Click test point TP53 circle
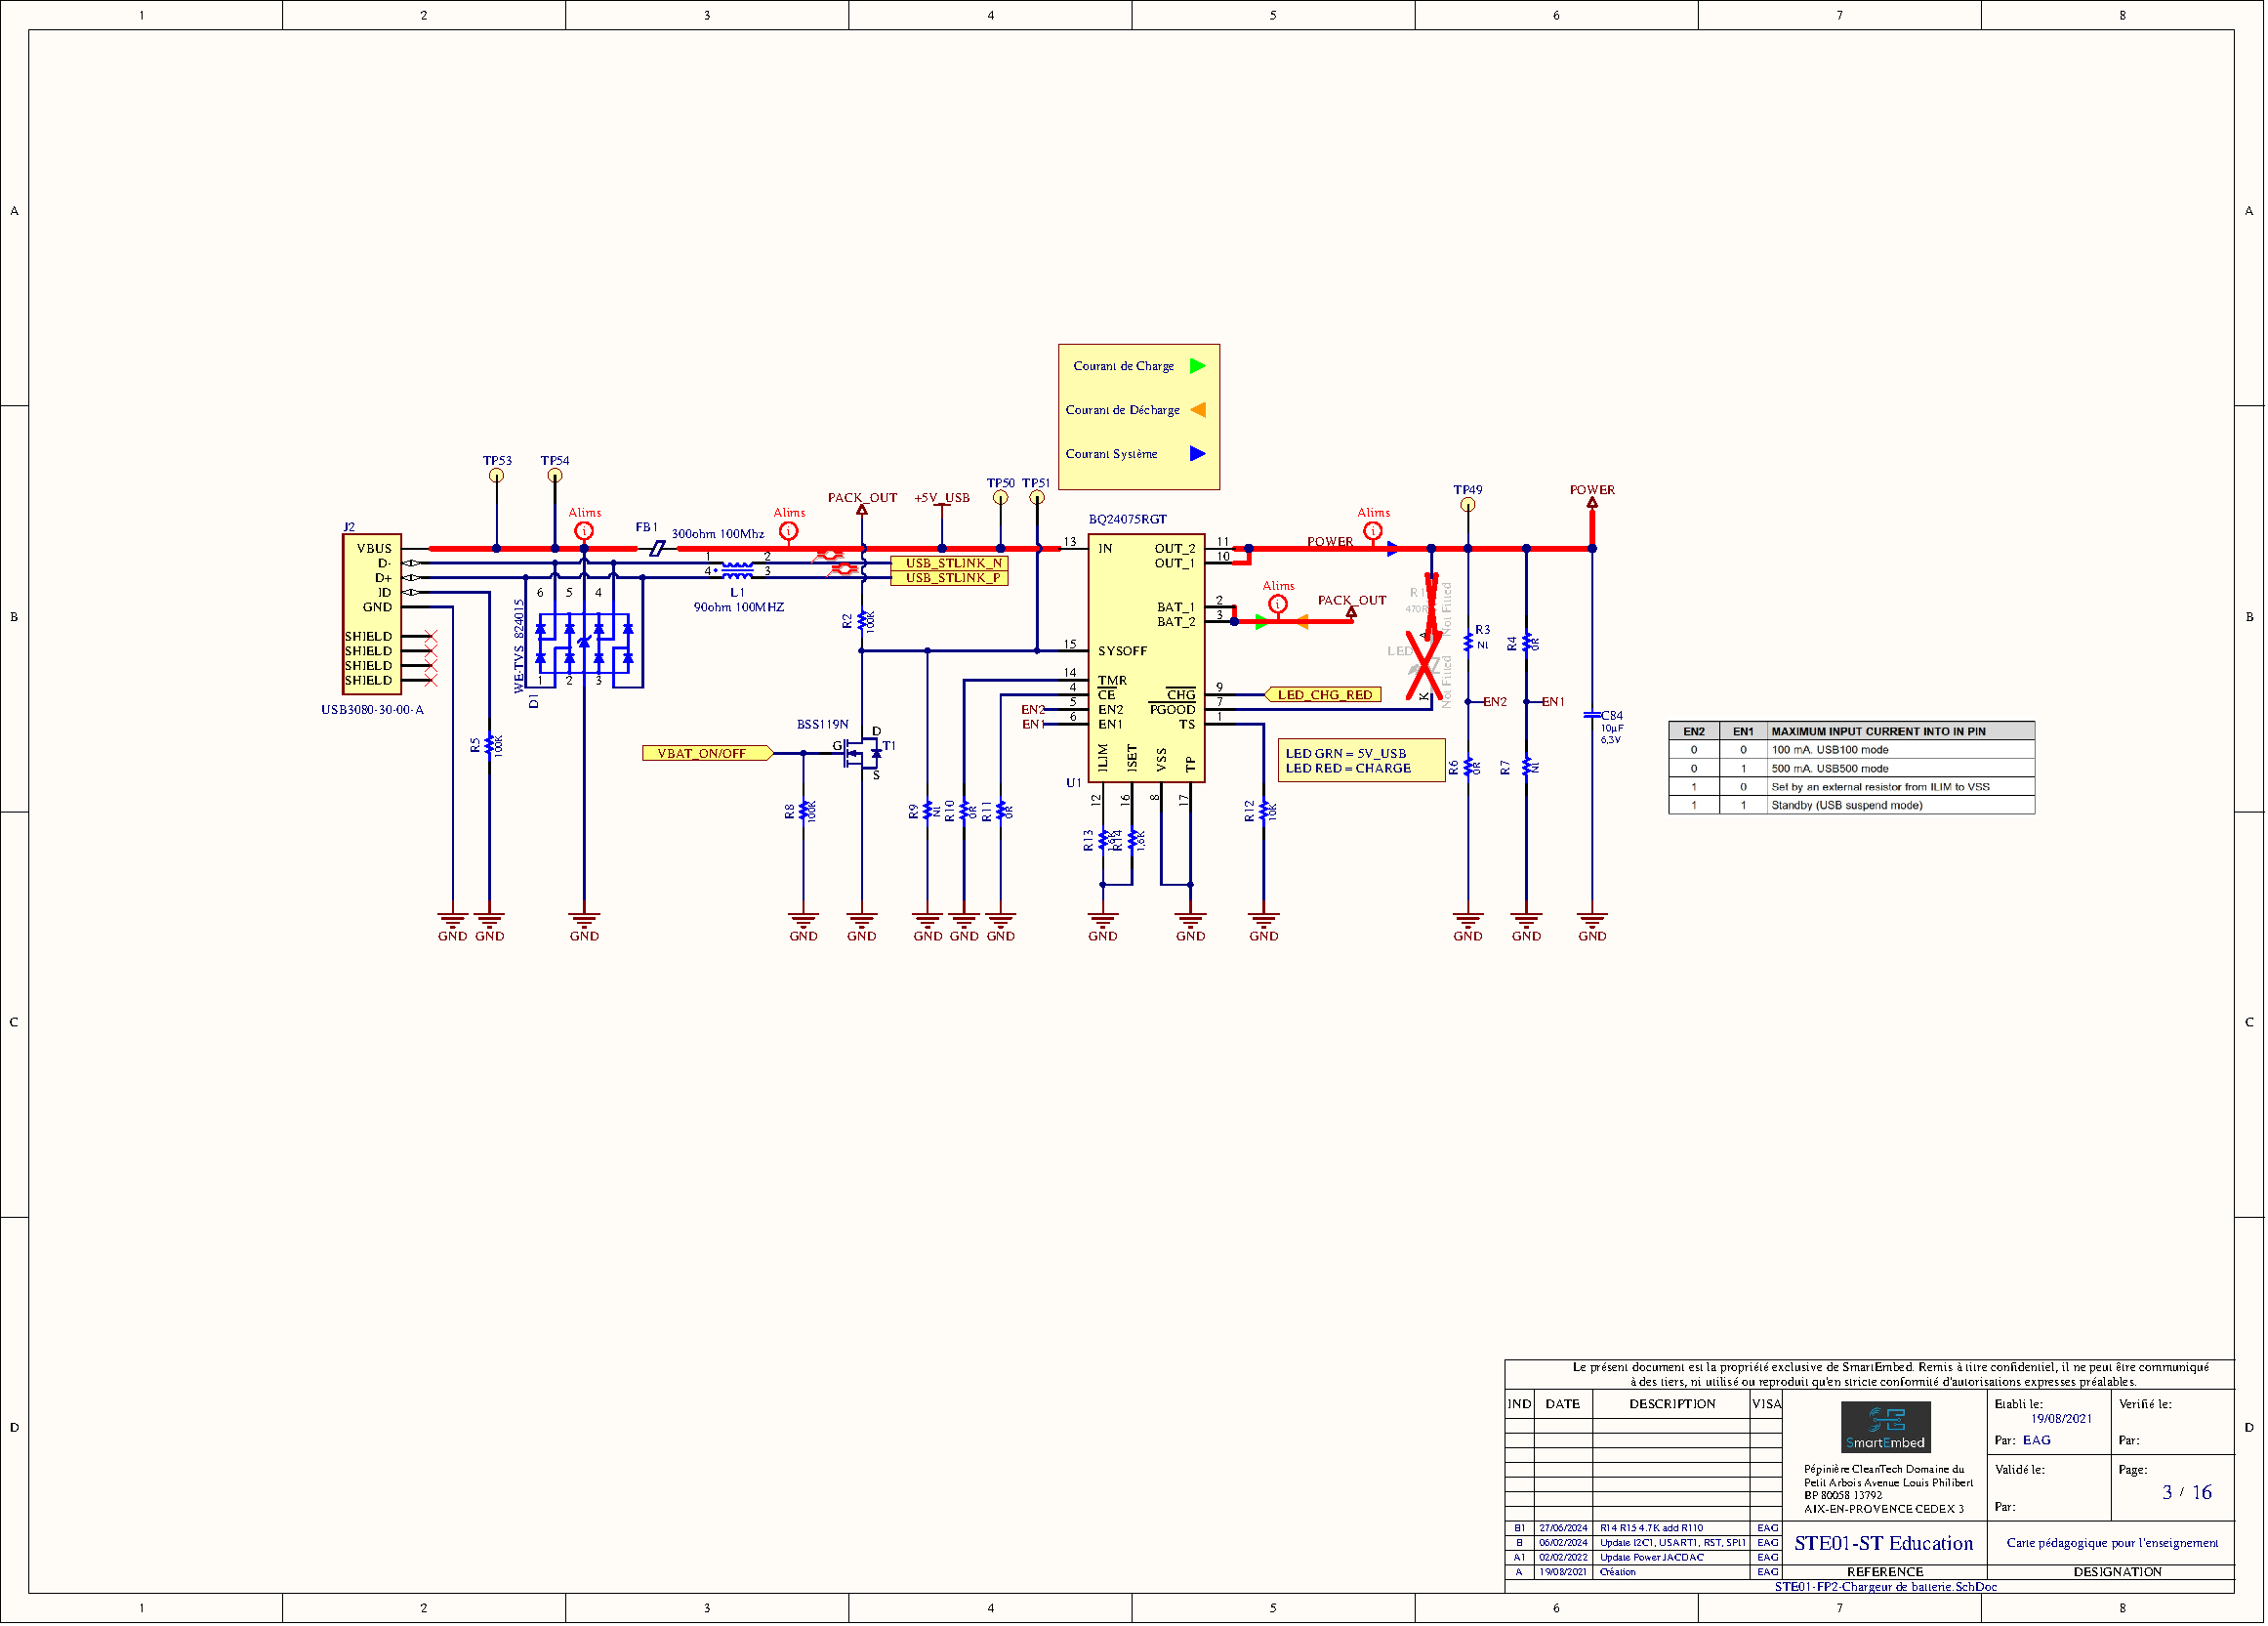The width and height of the screenshot is (2268, 1626). 496,476
